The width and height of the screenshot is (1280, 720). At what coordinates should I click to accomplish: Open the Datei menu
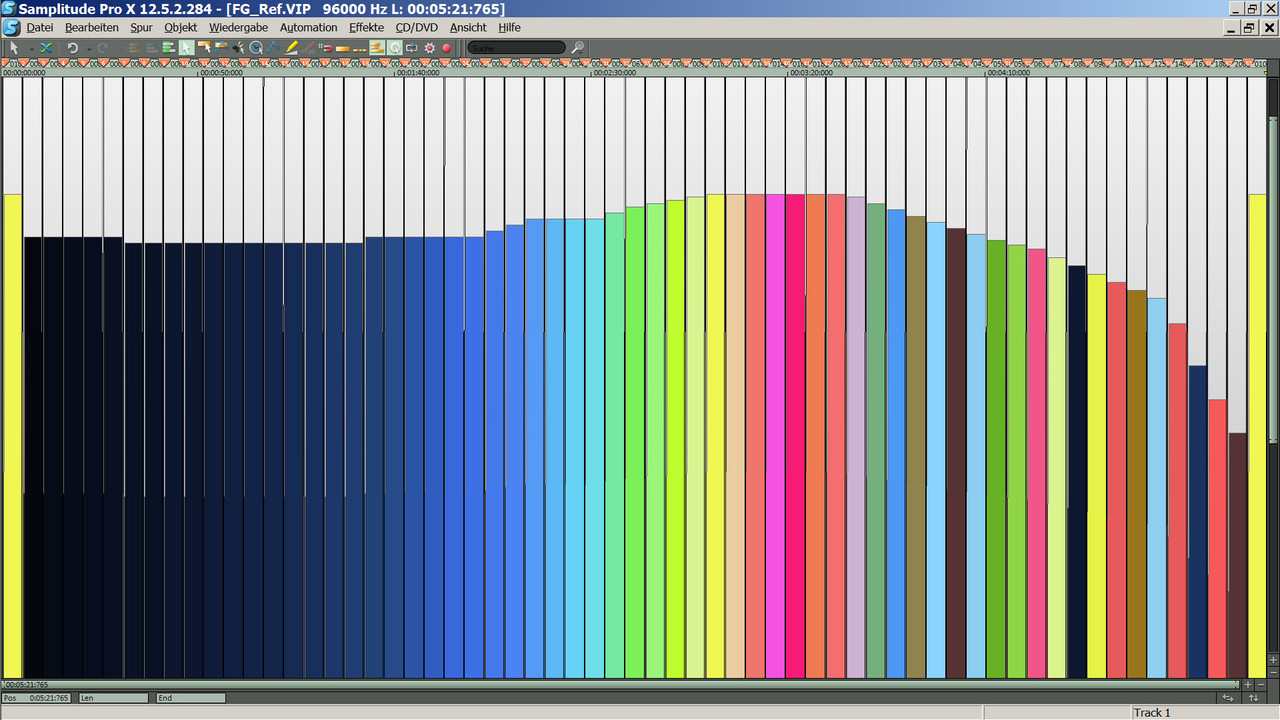40,28
